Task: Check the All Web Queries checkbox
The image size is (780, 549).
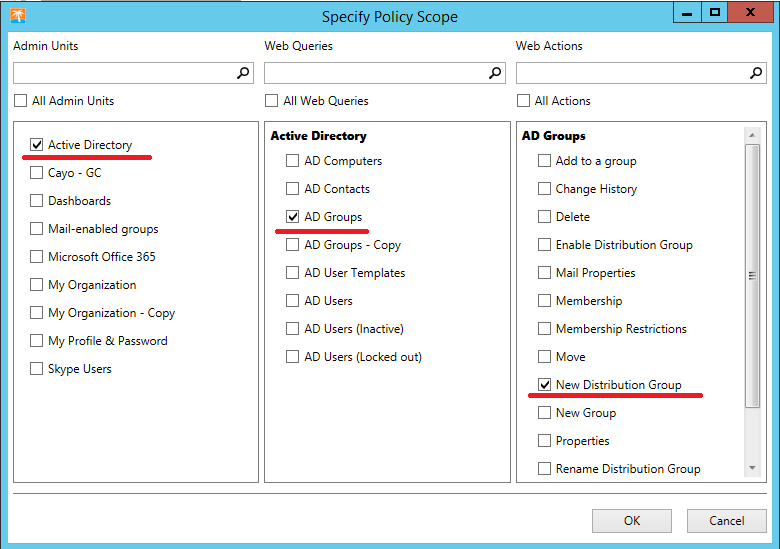Action: [x=272, y=101]
